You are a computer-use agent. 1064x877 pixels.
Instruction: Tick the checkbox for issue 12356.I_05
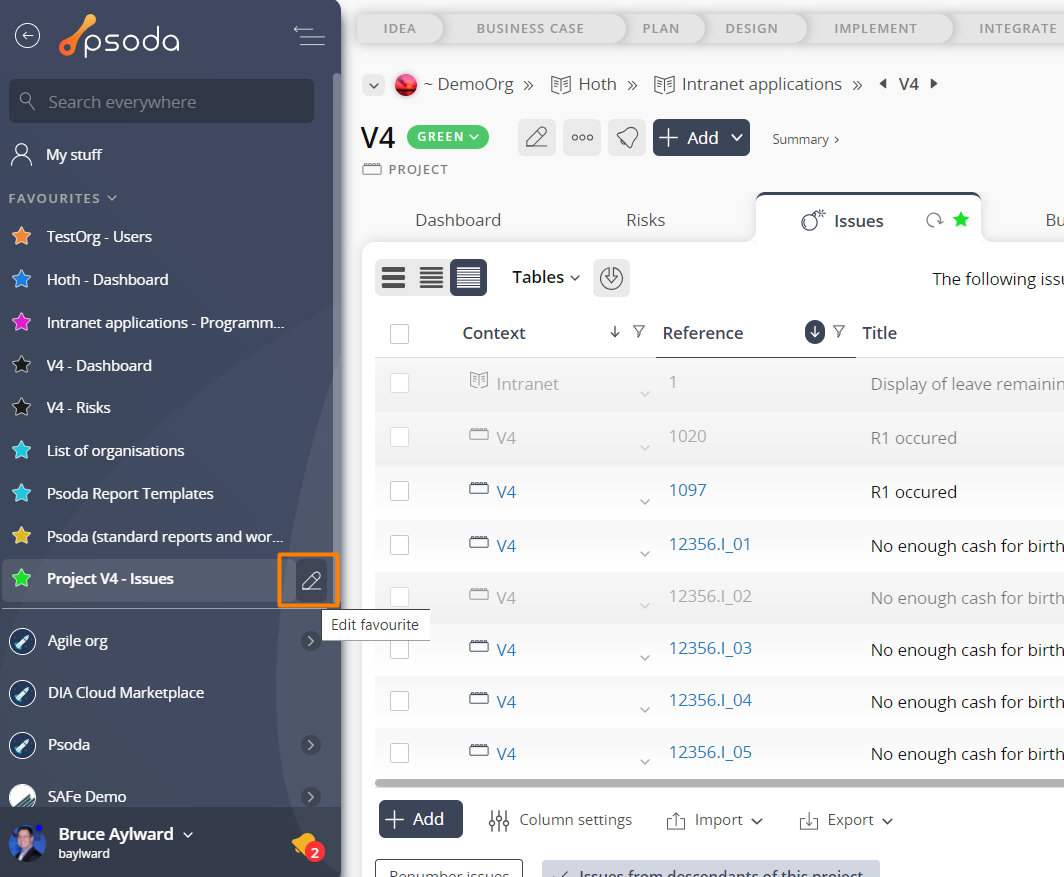(400, 753)
